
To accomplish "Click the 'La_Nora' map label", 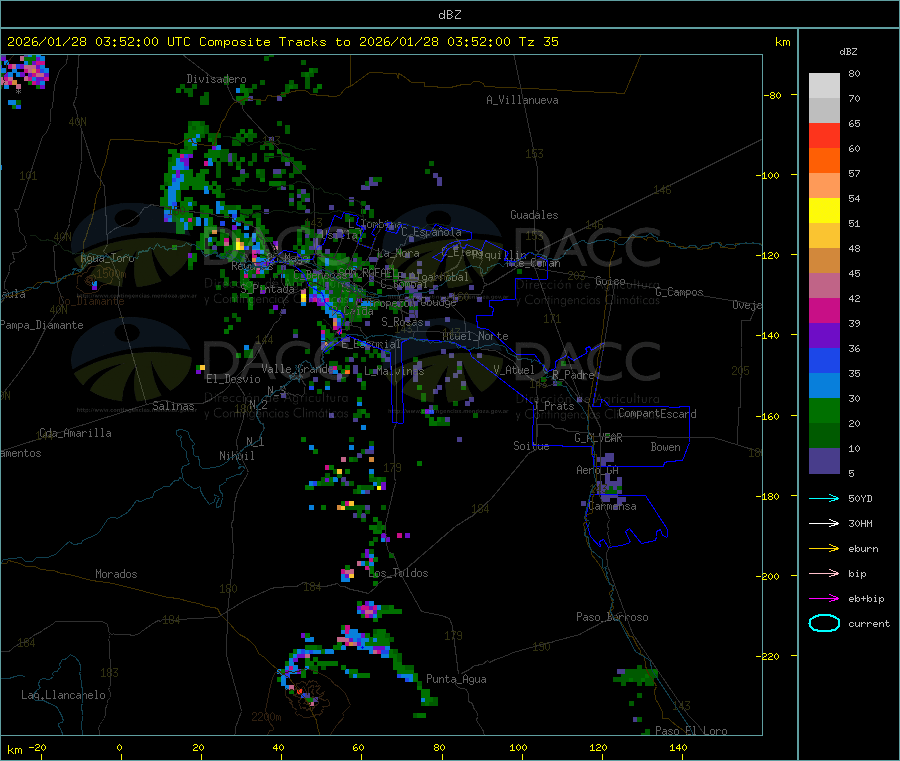I will click(398, 253).
